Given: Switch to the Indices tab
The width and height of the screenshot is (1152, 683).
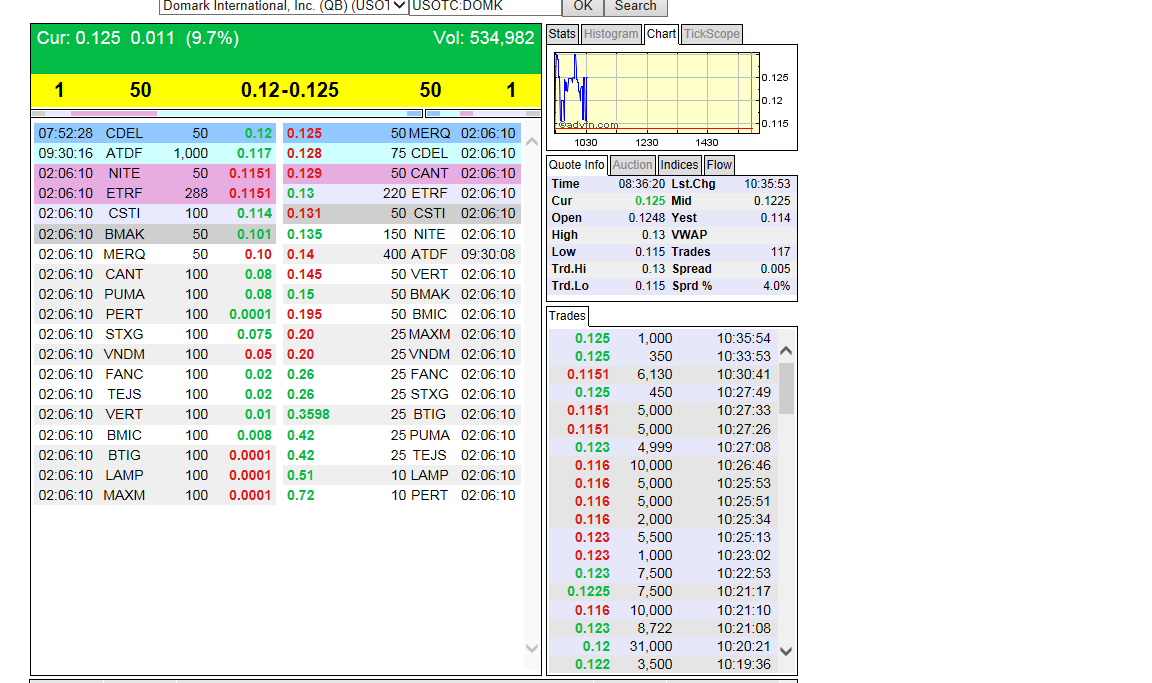Looking at the screenshot, I should pyautogui.click(x=678, y=165).
